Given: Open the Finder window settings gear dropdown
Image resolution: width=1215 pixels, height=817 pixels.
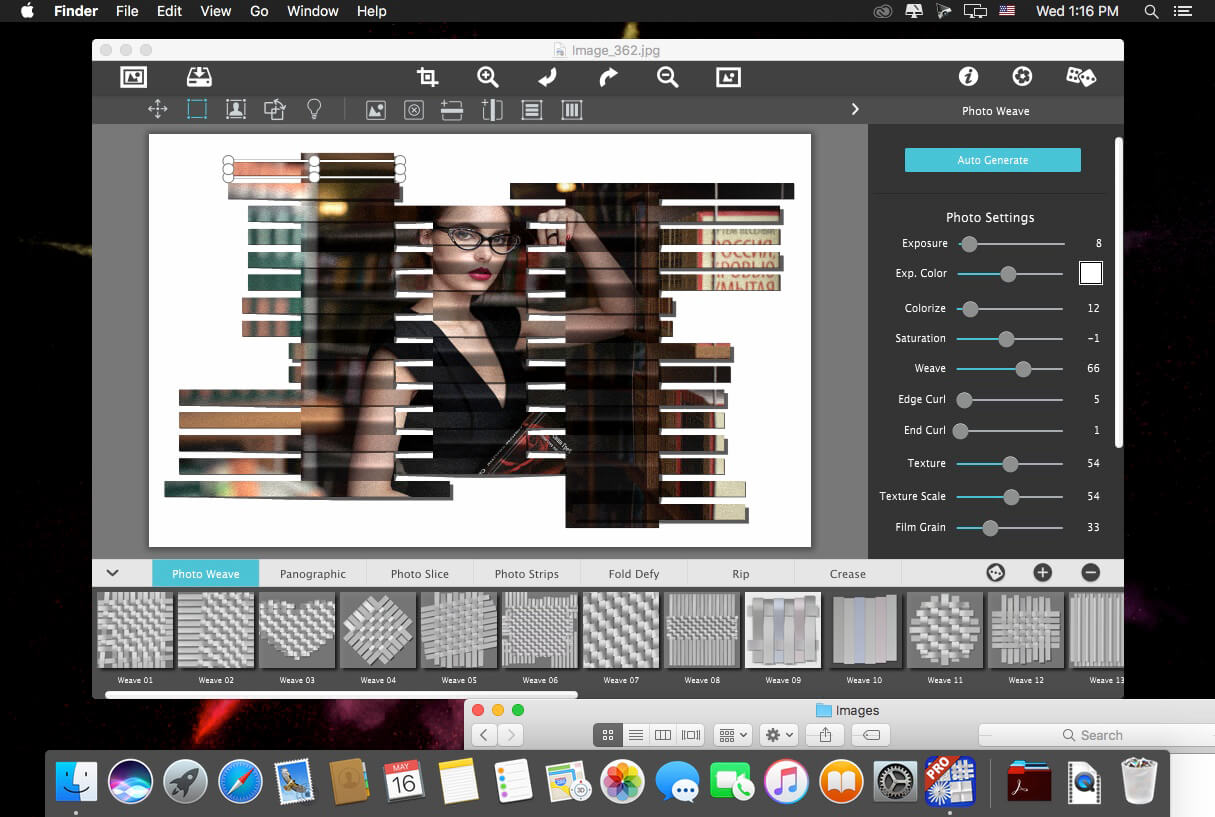Looking at the screenshot, I should coord(778,735).
